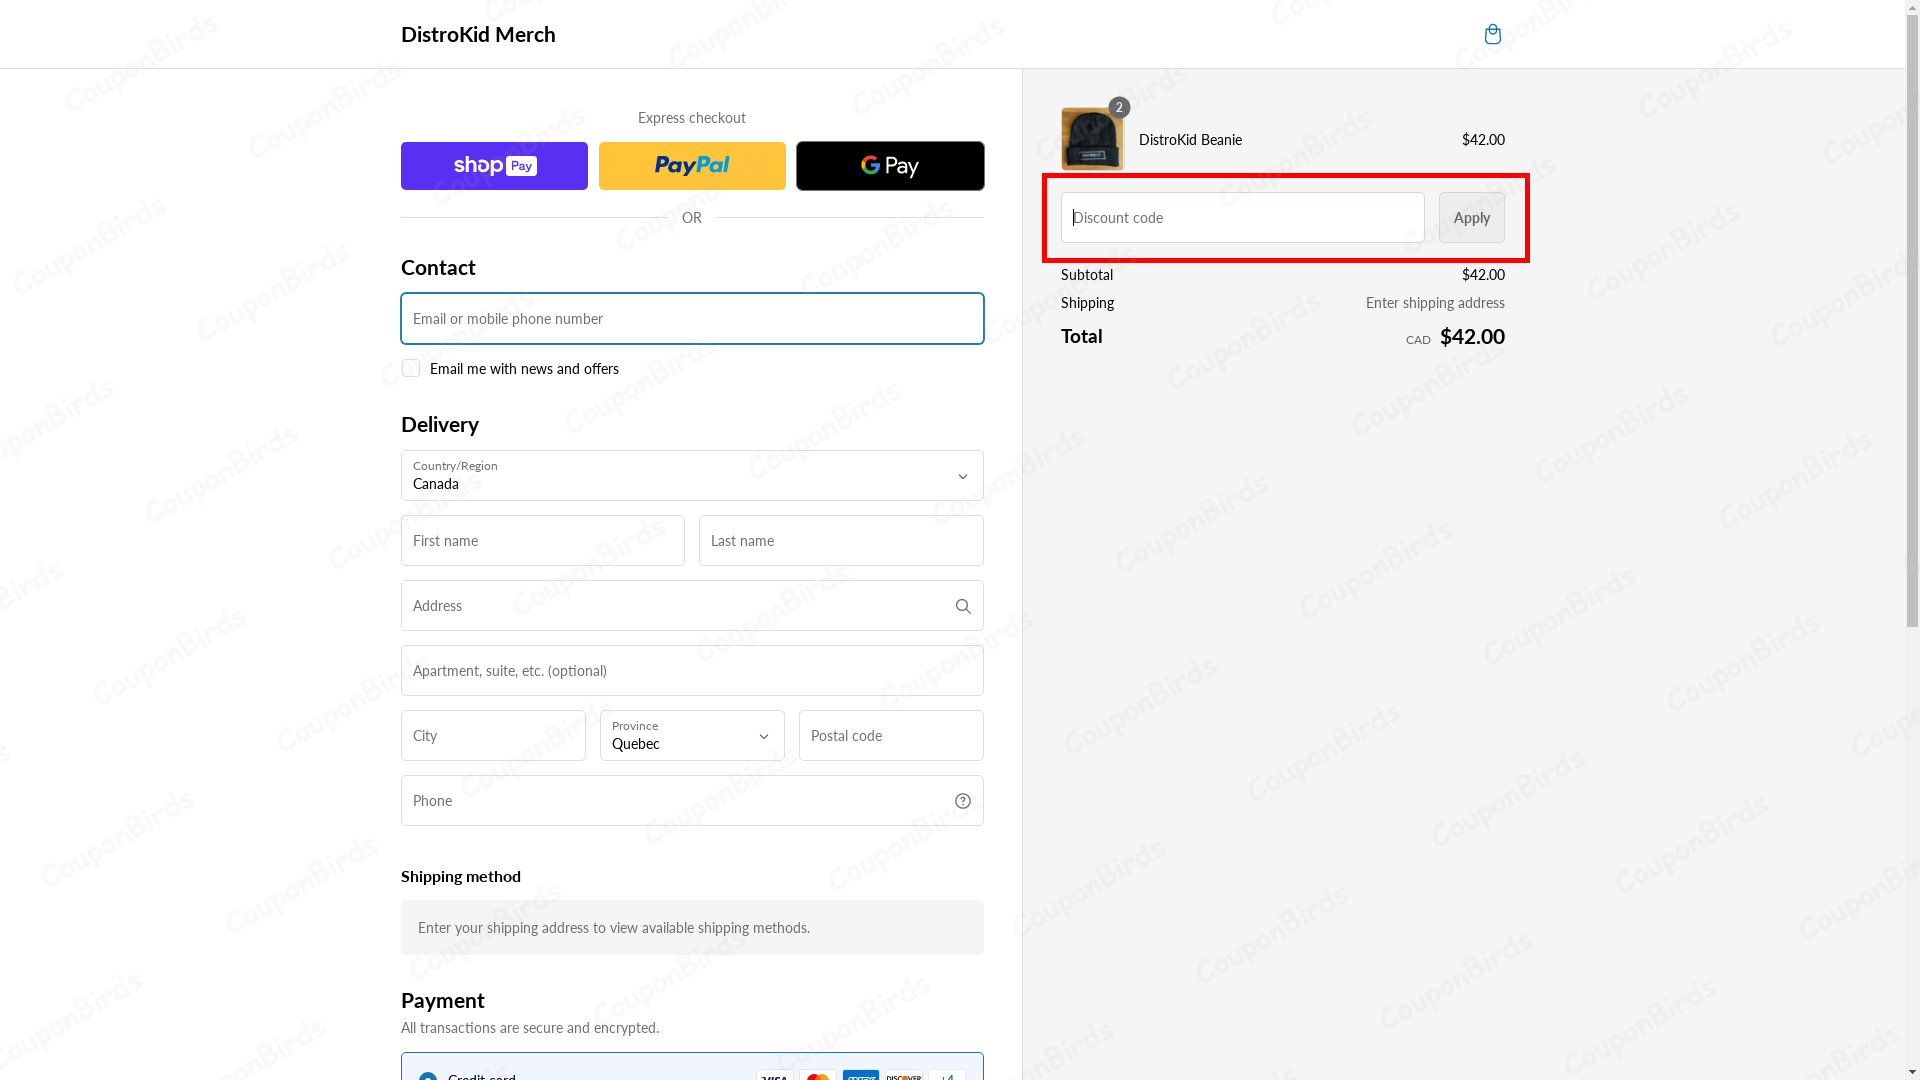Click the Email or mobile phone field
The image size is (1920, 1080).
(x=692, y=319)
